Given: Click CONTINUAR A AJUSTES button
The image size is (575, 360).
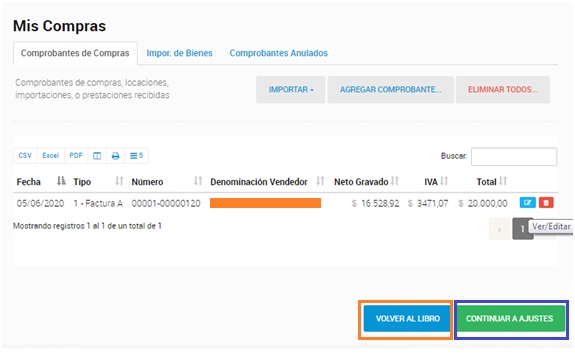Looking at the screenshot, I should 510,319.
